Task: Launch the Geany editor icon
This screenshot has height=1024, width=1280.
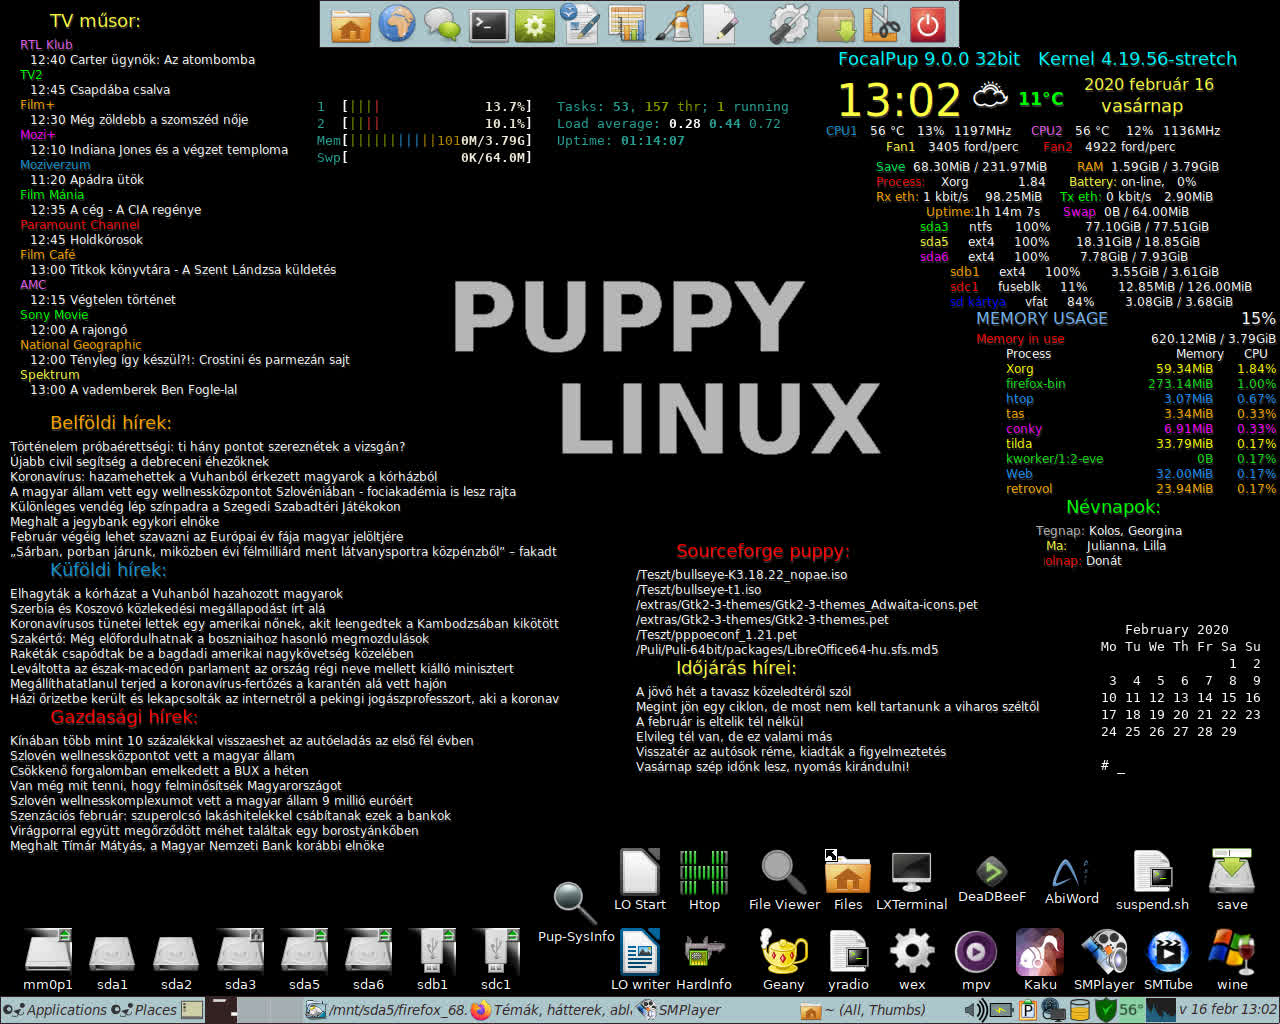Action: click(784, 961)
